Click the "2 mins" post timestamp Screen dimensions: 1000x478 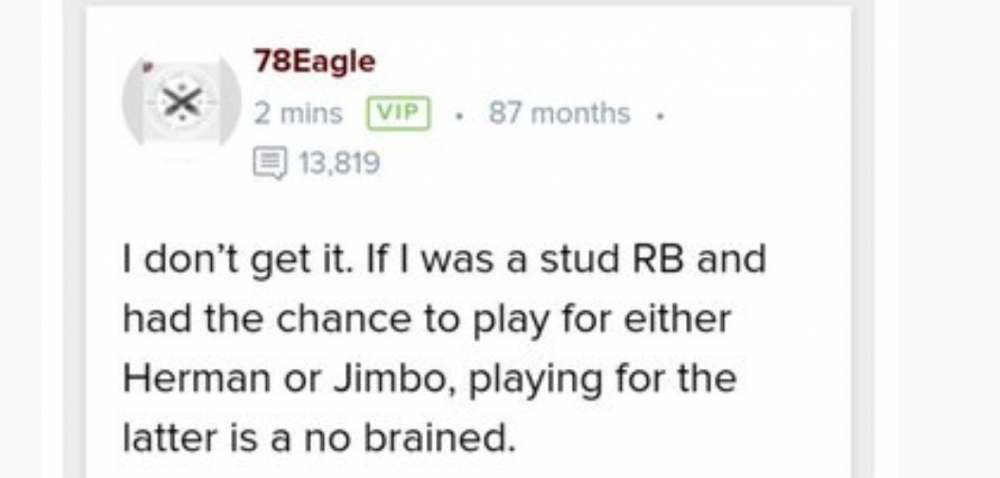(x=298, y=113)
